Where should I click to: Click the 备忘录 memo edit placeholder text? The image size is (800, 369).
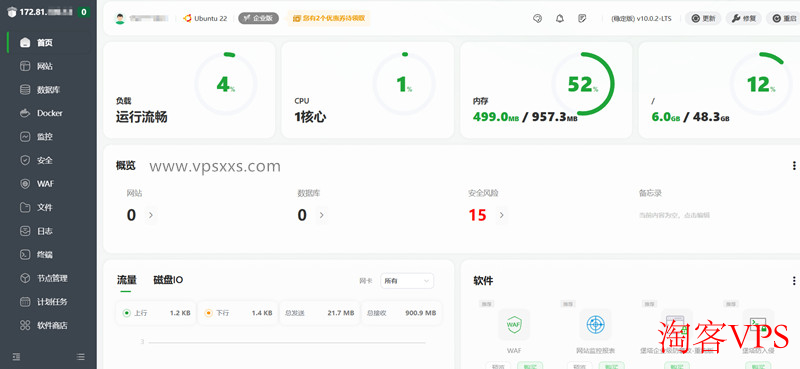tap(674, 215)
